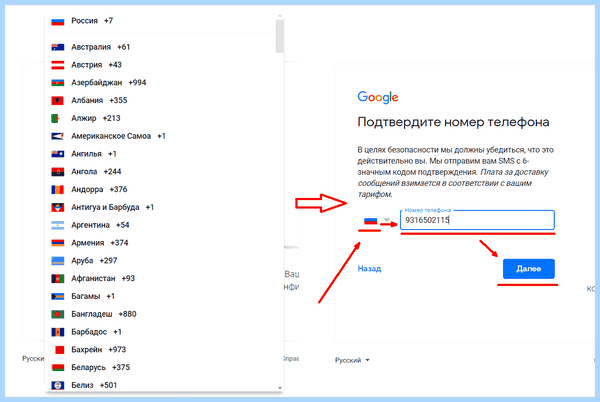This screenshot has height=402, width=600.
Task: Click the blue Далее button
Action: click(528, 269)
